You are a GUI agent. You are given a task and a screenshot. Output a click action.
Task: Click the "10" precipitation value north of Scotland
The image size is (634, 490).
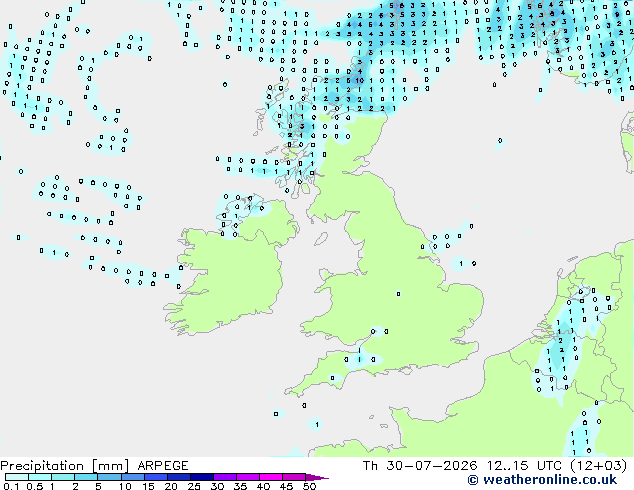360,80
